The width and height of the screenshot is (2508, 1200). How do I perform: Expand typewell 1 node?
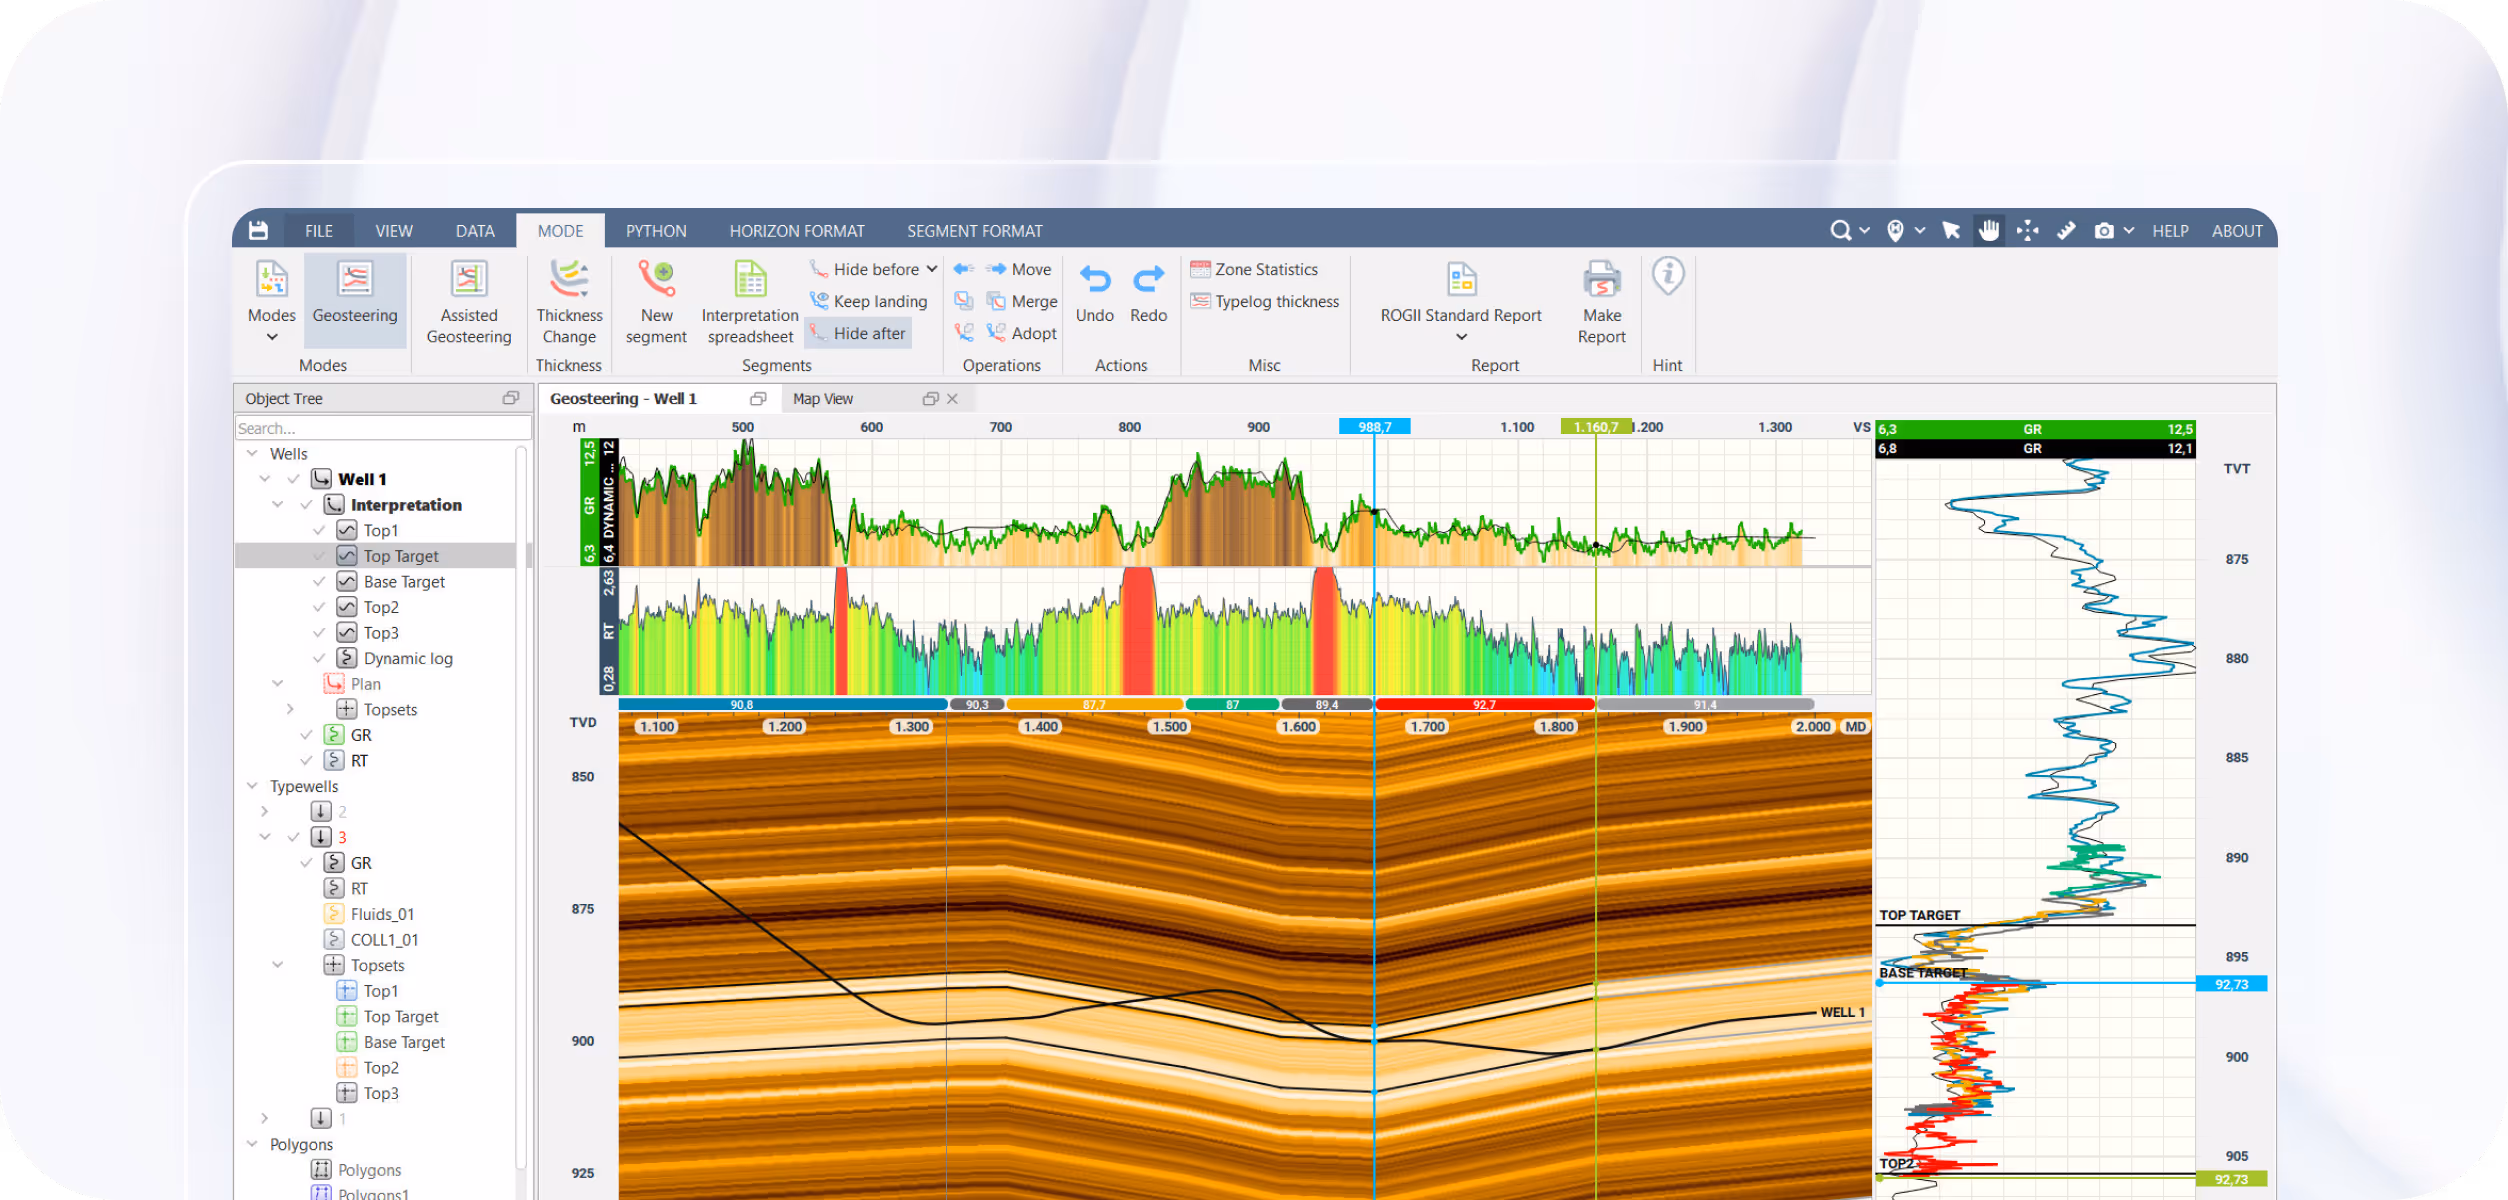[264, 1118]
